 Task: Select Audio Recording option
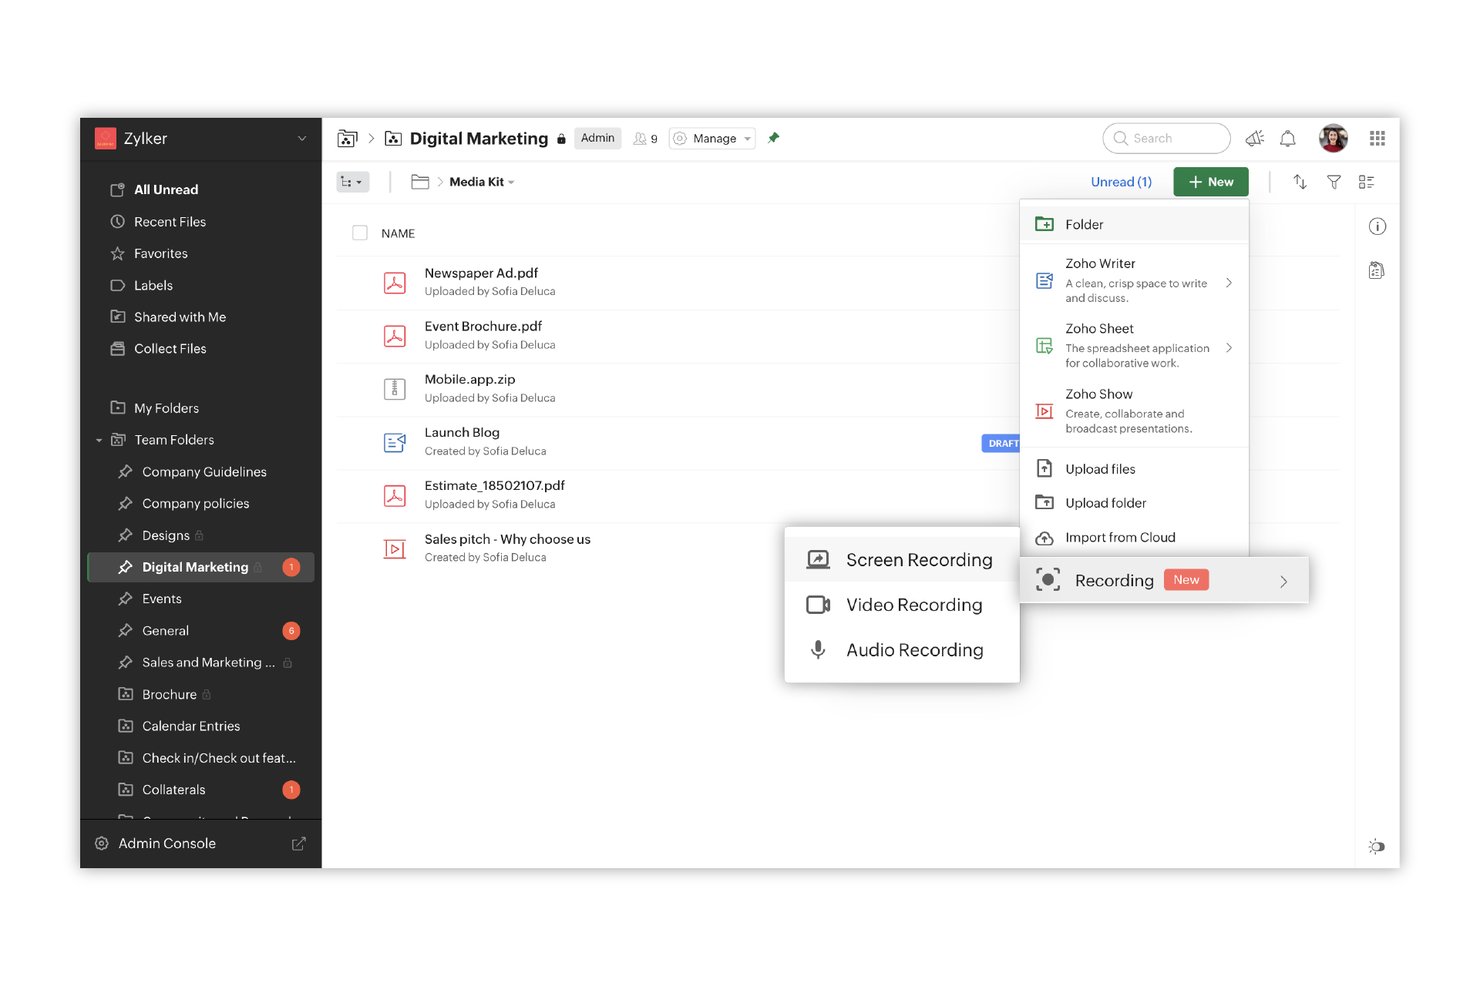[902, 650]
